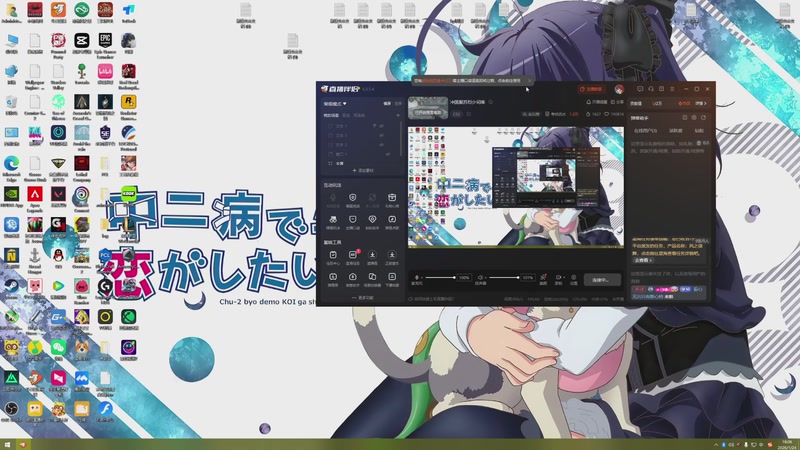Open the first calendar icon in 直播工具
The height and width of the screenshot is (450, 800).
pyautogui.click(x=333, y=255)
